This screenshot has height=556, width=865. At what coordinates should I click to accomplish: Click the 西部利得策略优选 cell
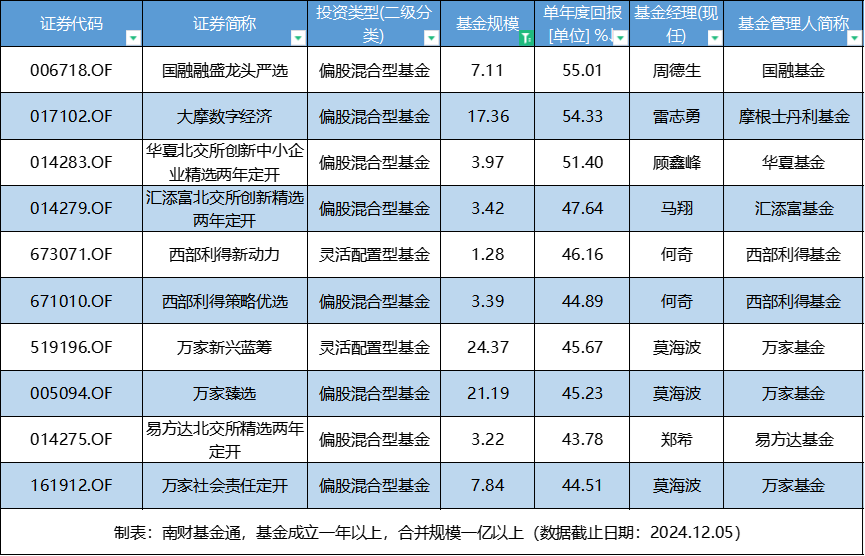[x=224, y=301]
